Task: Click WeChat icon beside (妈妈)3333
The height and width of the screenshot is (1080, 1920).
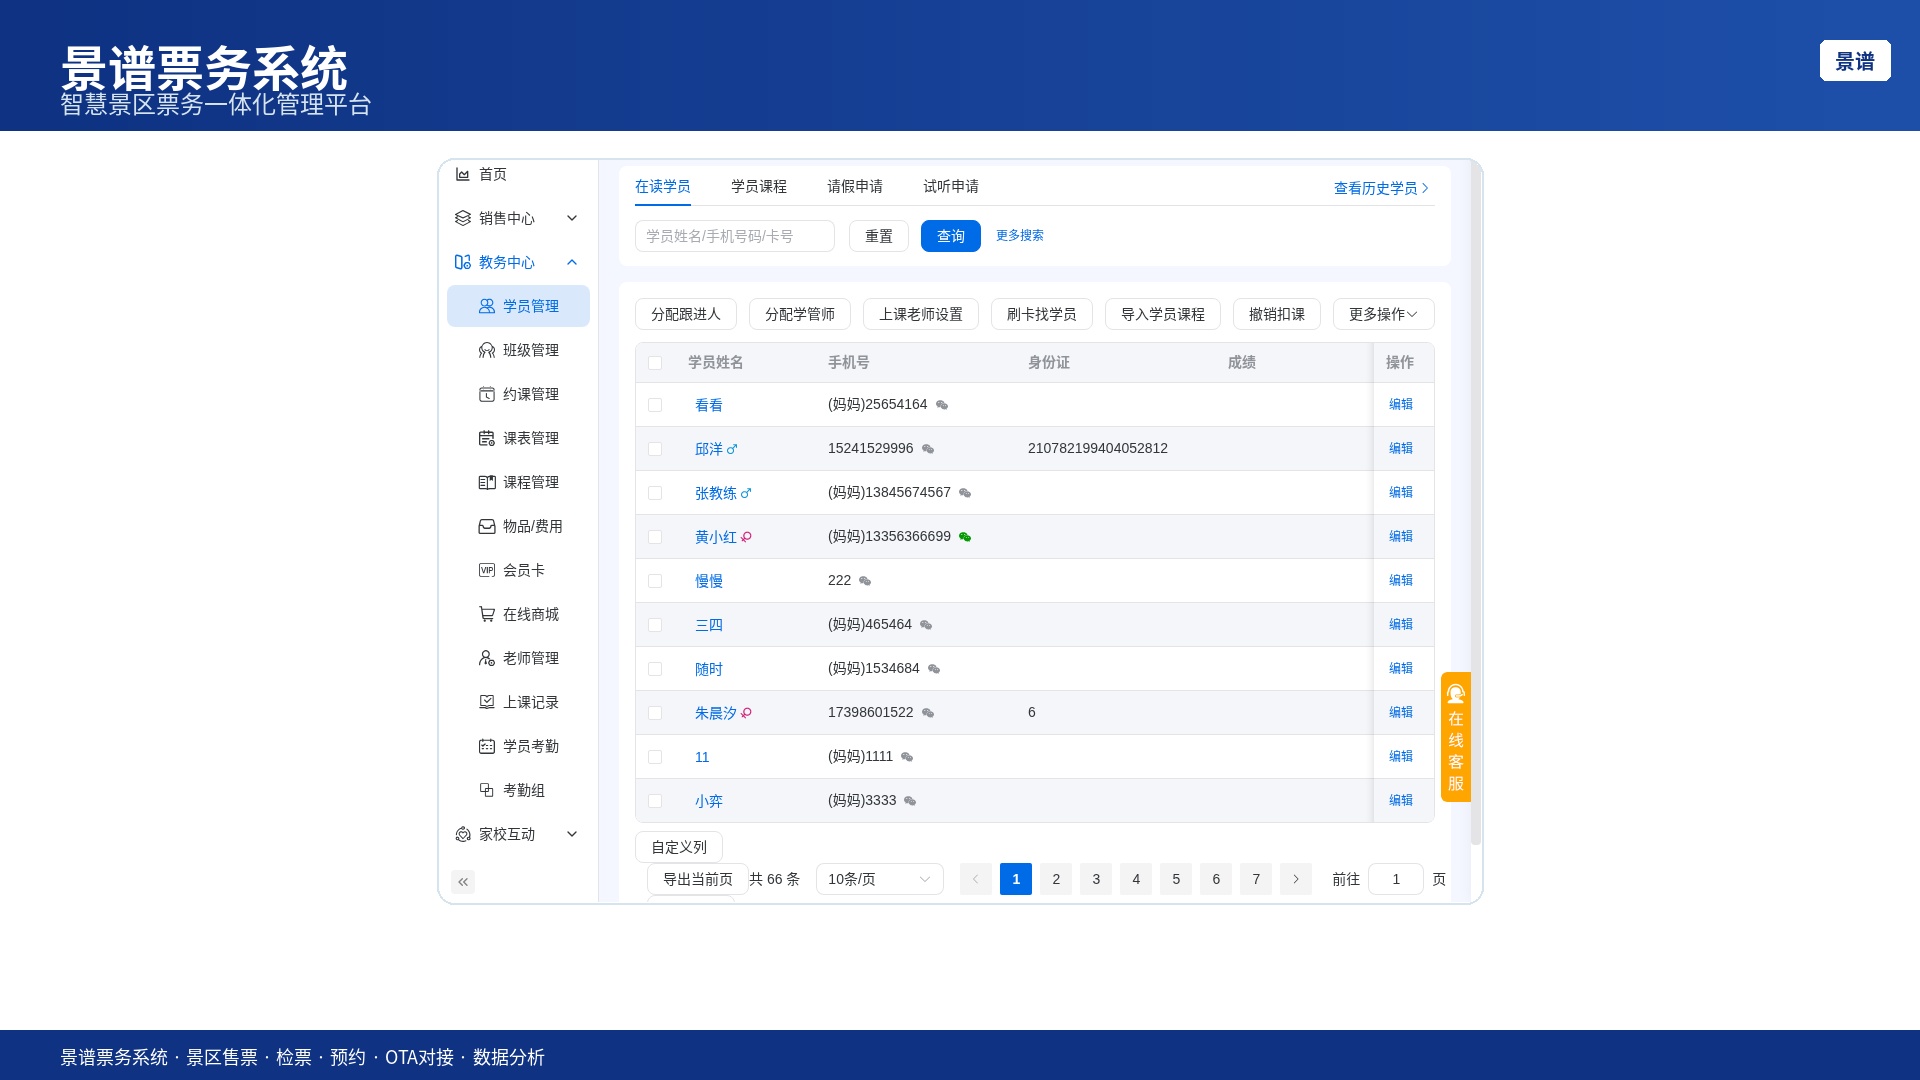Action: coord(910,801)
